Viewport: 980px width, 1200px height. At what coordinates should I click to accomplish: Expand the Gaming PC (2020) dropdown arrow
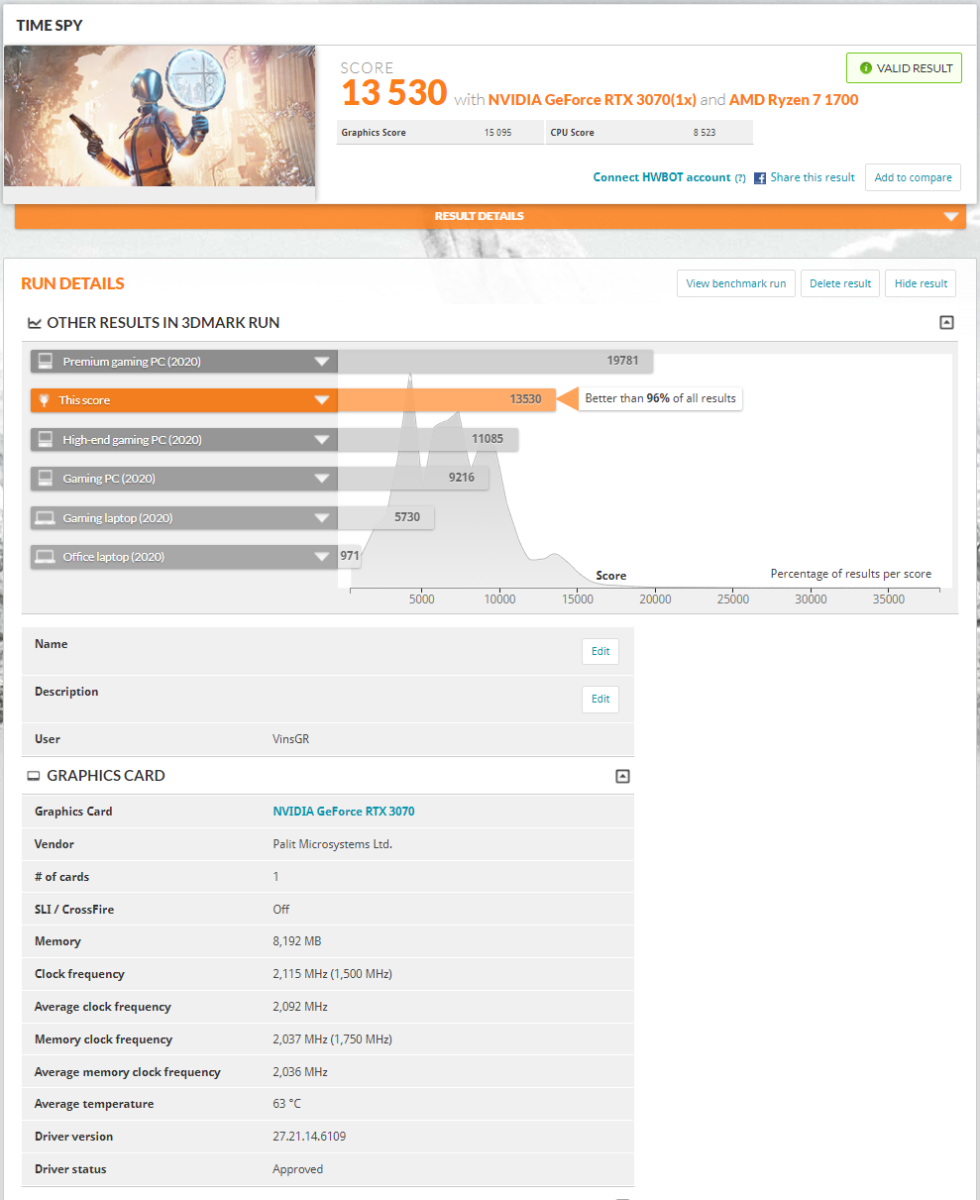pos(321,478)
